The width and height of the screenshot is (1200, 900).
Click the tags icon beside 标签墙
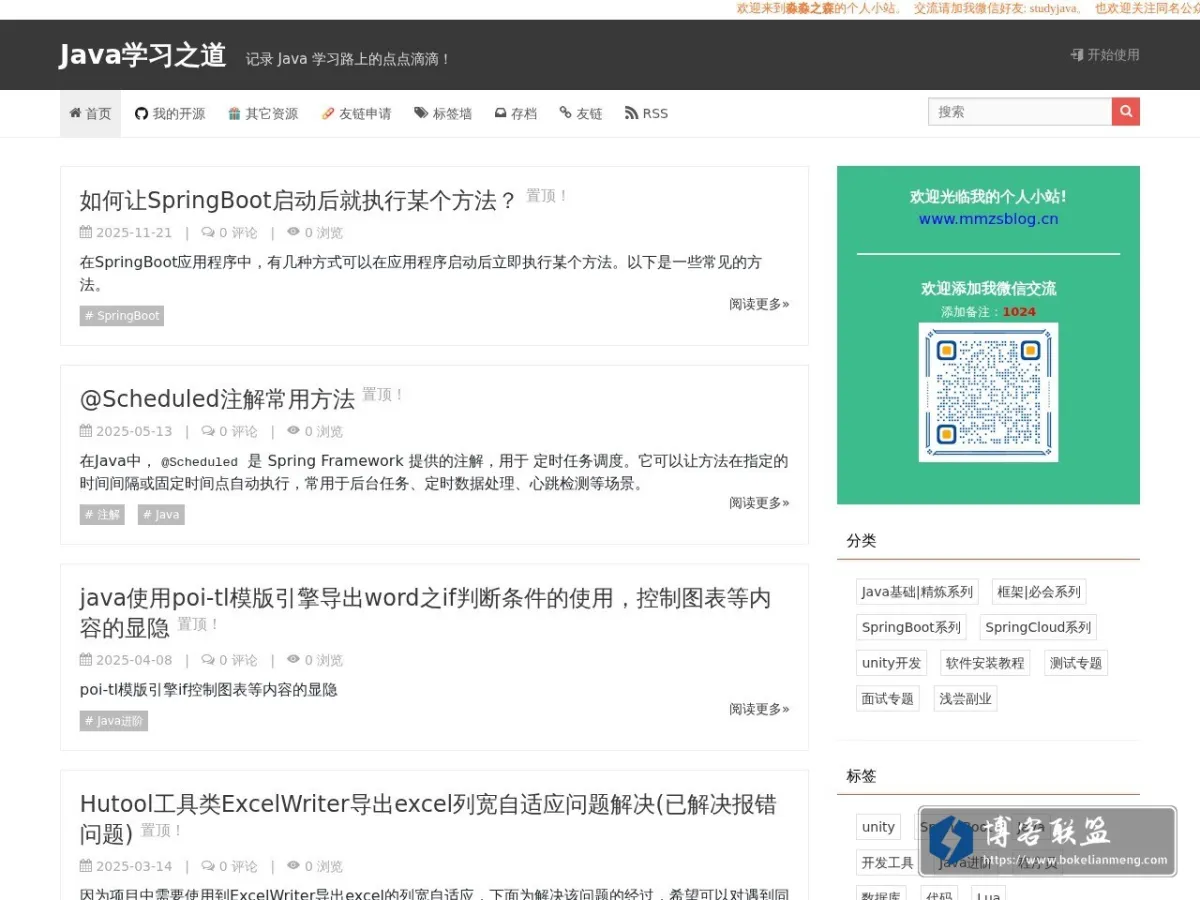click(421, 113)
